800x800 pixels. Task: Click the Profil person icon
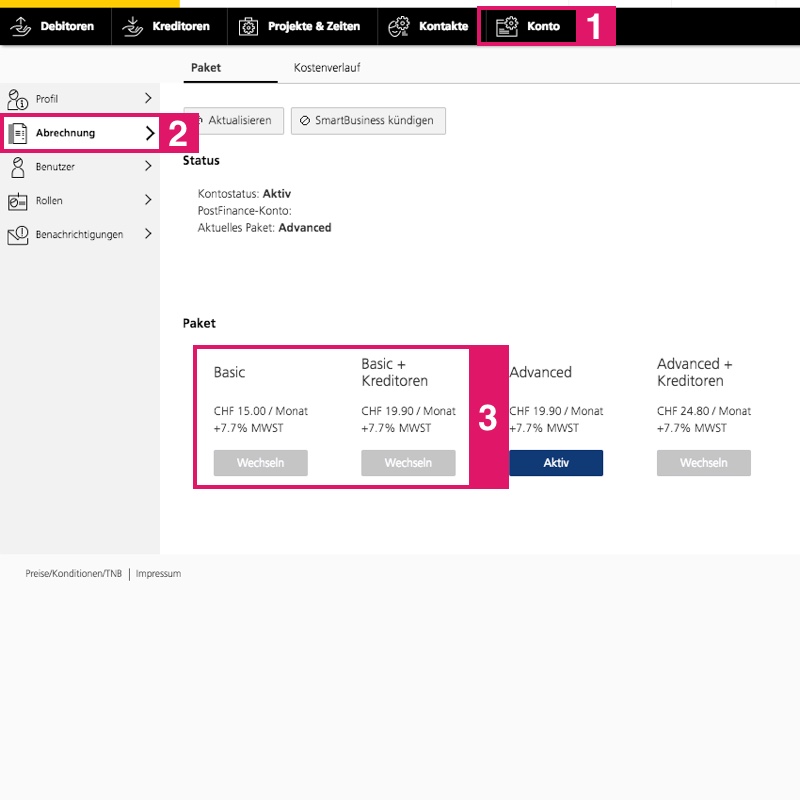17,99
